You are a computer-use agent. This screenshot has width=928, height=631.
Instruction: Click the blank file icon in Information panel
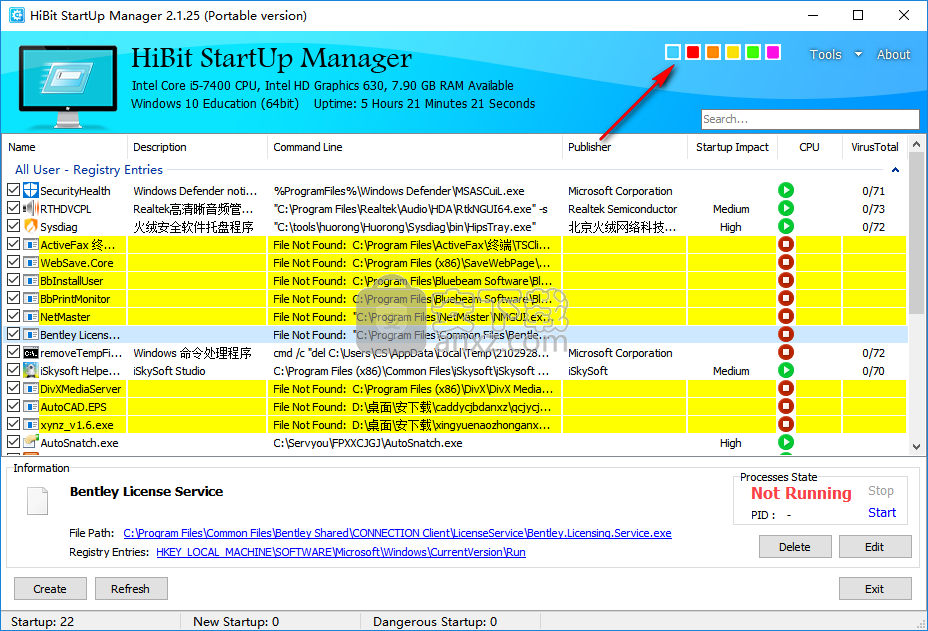[37, 500]
